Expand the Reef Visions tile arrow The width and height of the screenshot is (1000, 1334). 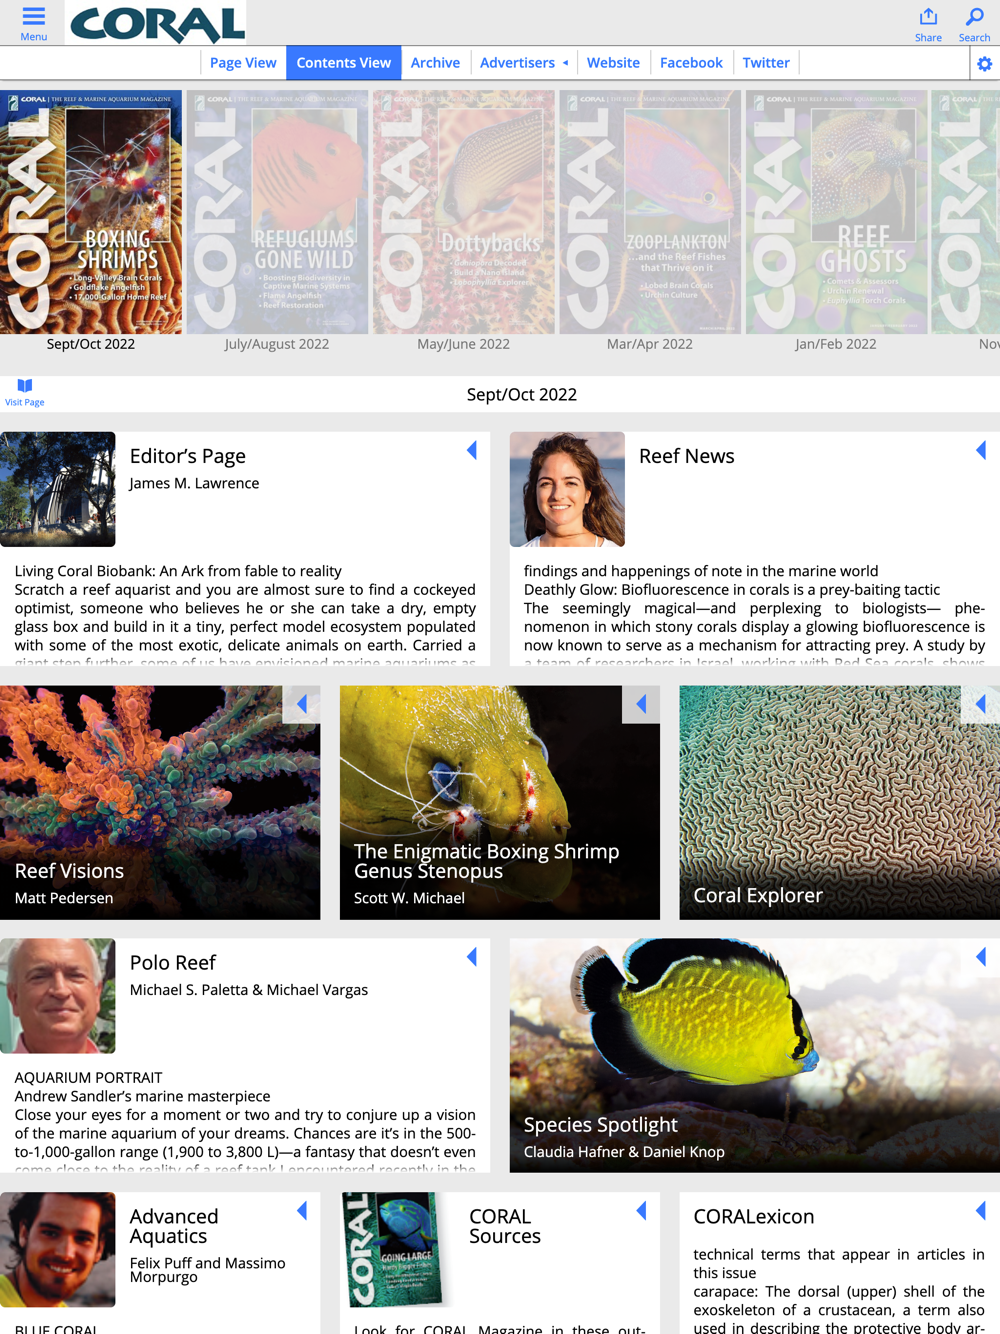click(302, 704)
